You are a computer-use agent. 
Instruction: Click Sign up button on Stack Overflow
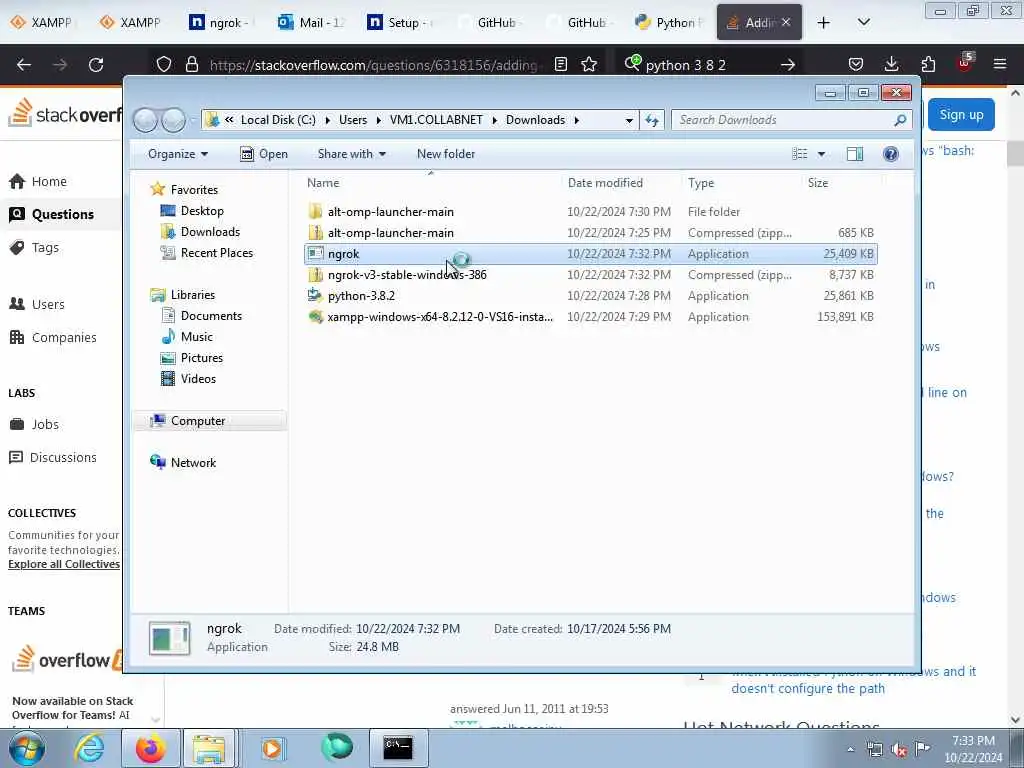[961, 115]
